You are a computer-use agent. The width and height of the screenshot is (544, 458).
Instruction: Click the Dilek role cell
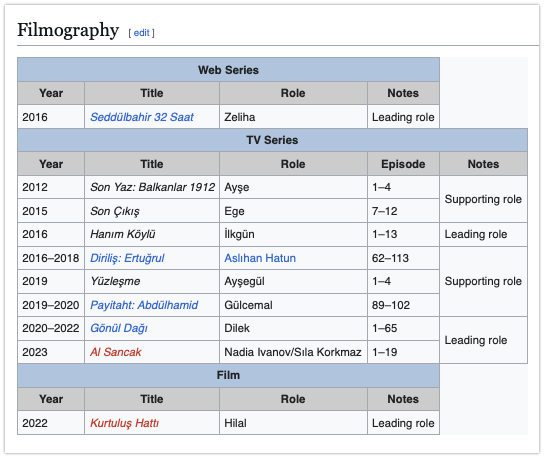coord(293,328)
